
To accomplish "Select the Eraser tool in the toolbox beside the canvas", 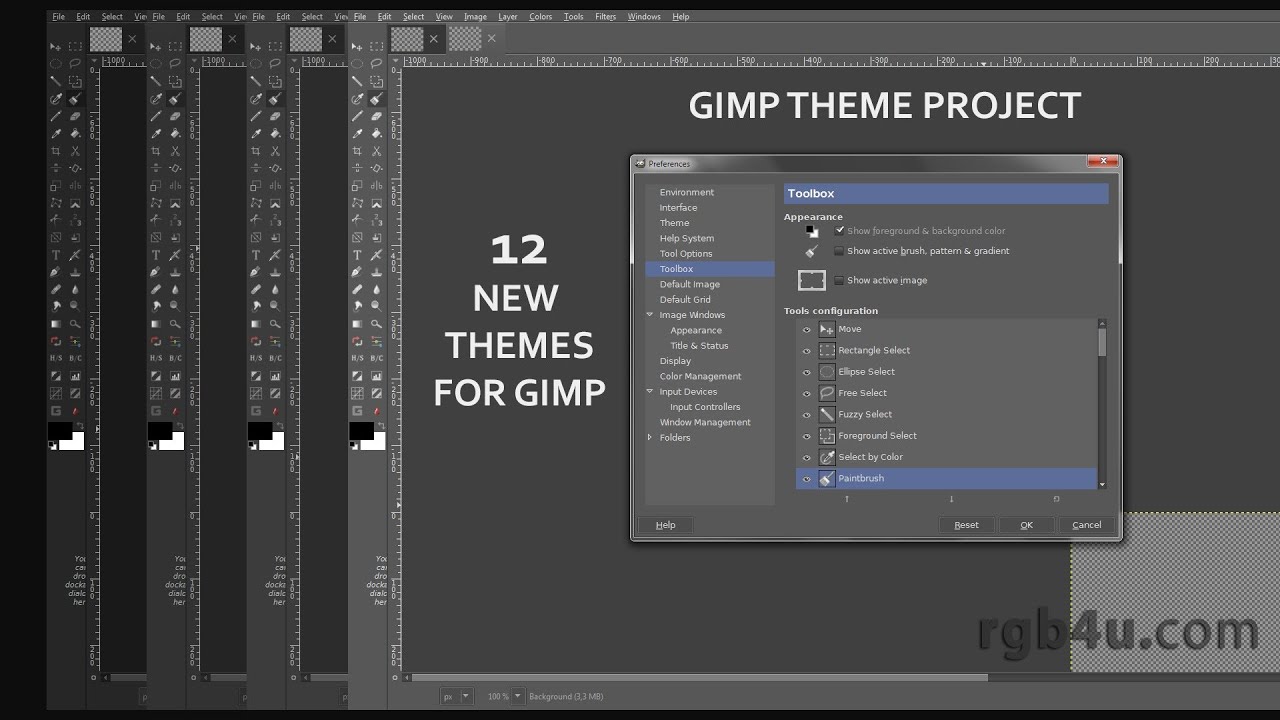I will coord(376,116).
